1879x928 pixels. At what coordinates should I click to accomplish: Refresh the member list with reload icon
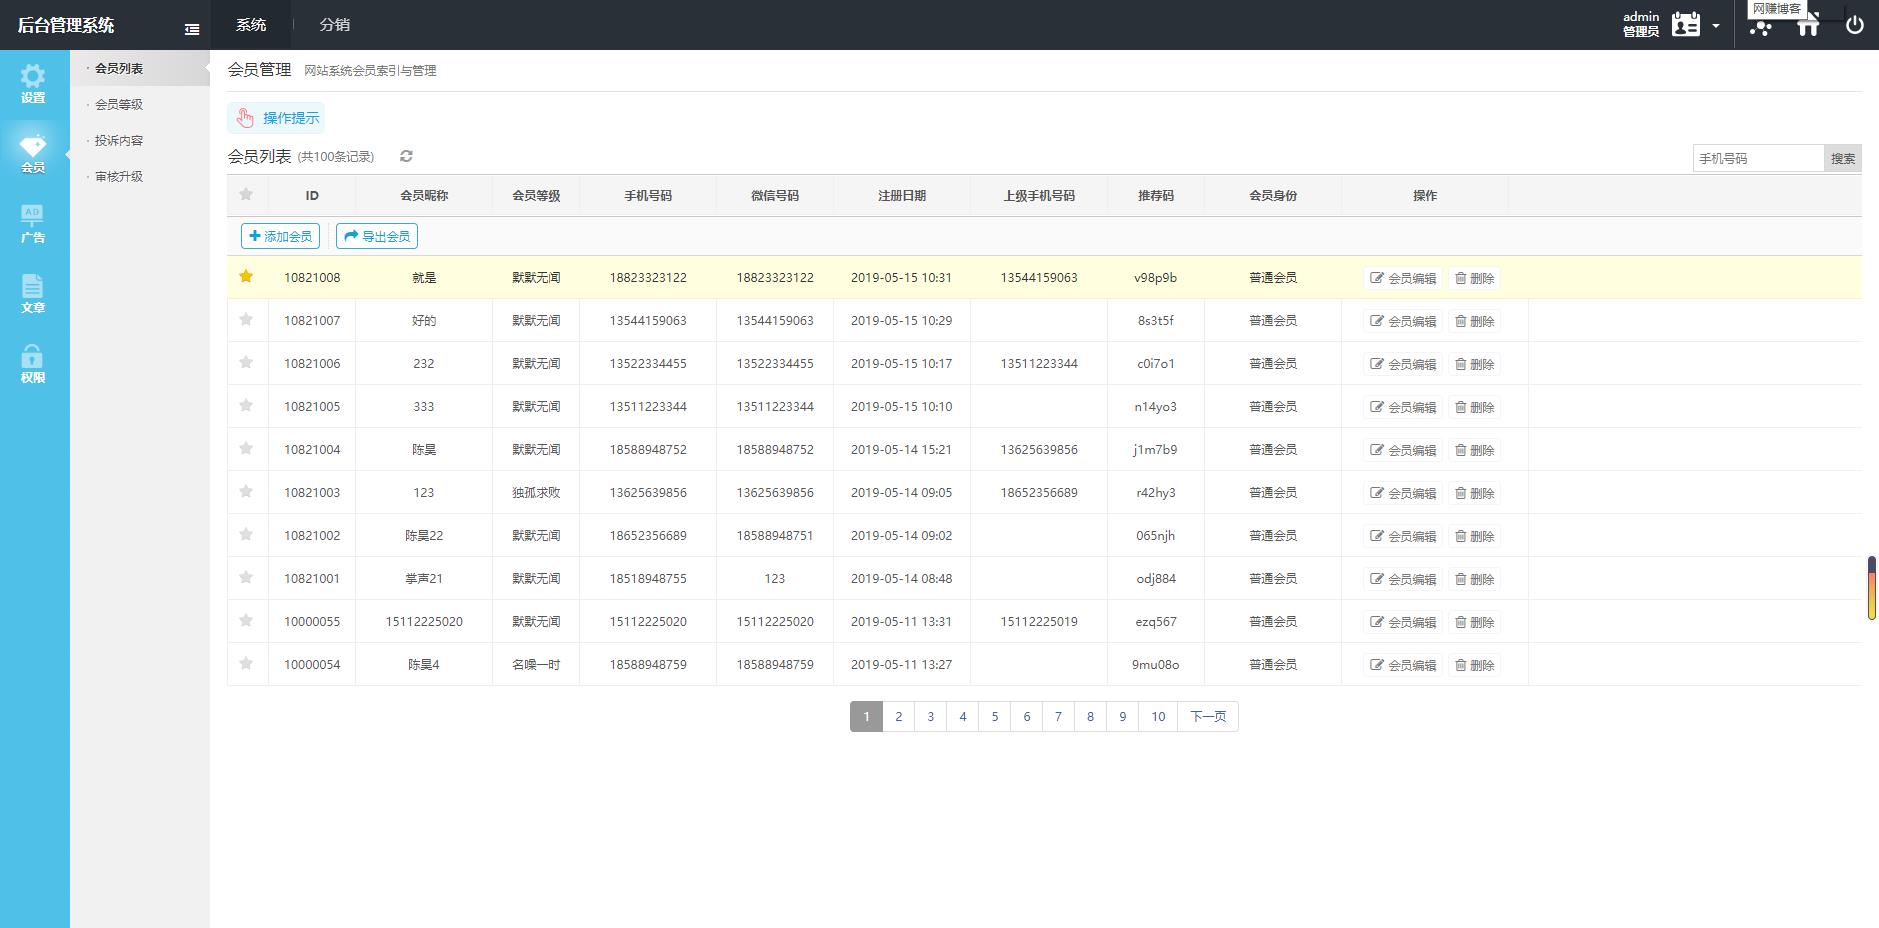click(406, 156)
